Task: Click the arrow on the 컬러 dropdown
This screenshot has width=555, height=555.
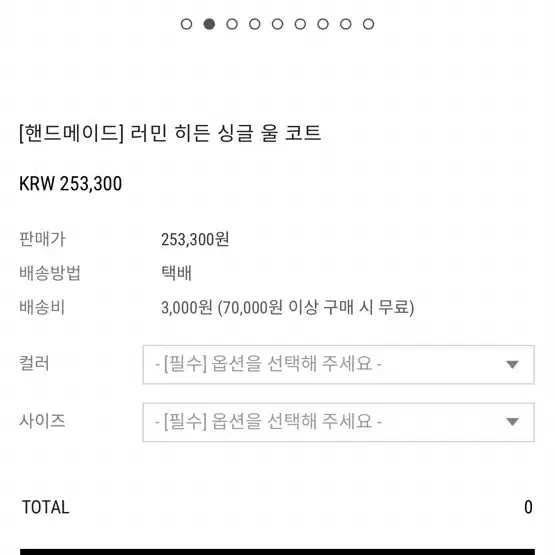Action: click(512, 364)
